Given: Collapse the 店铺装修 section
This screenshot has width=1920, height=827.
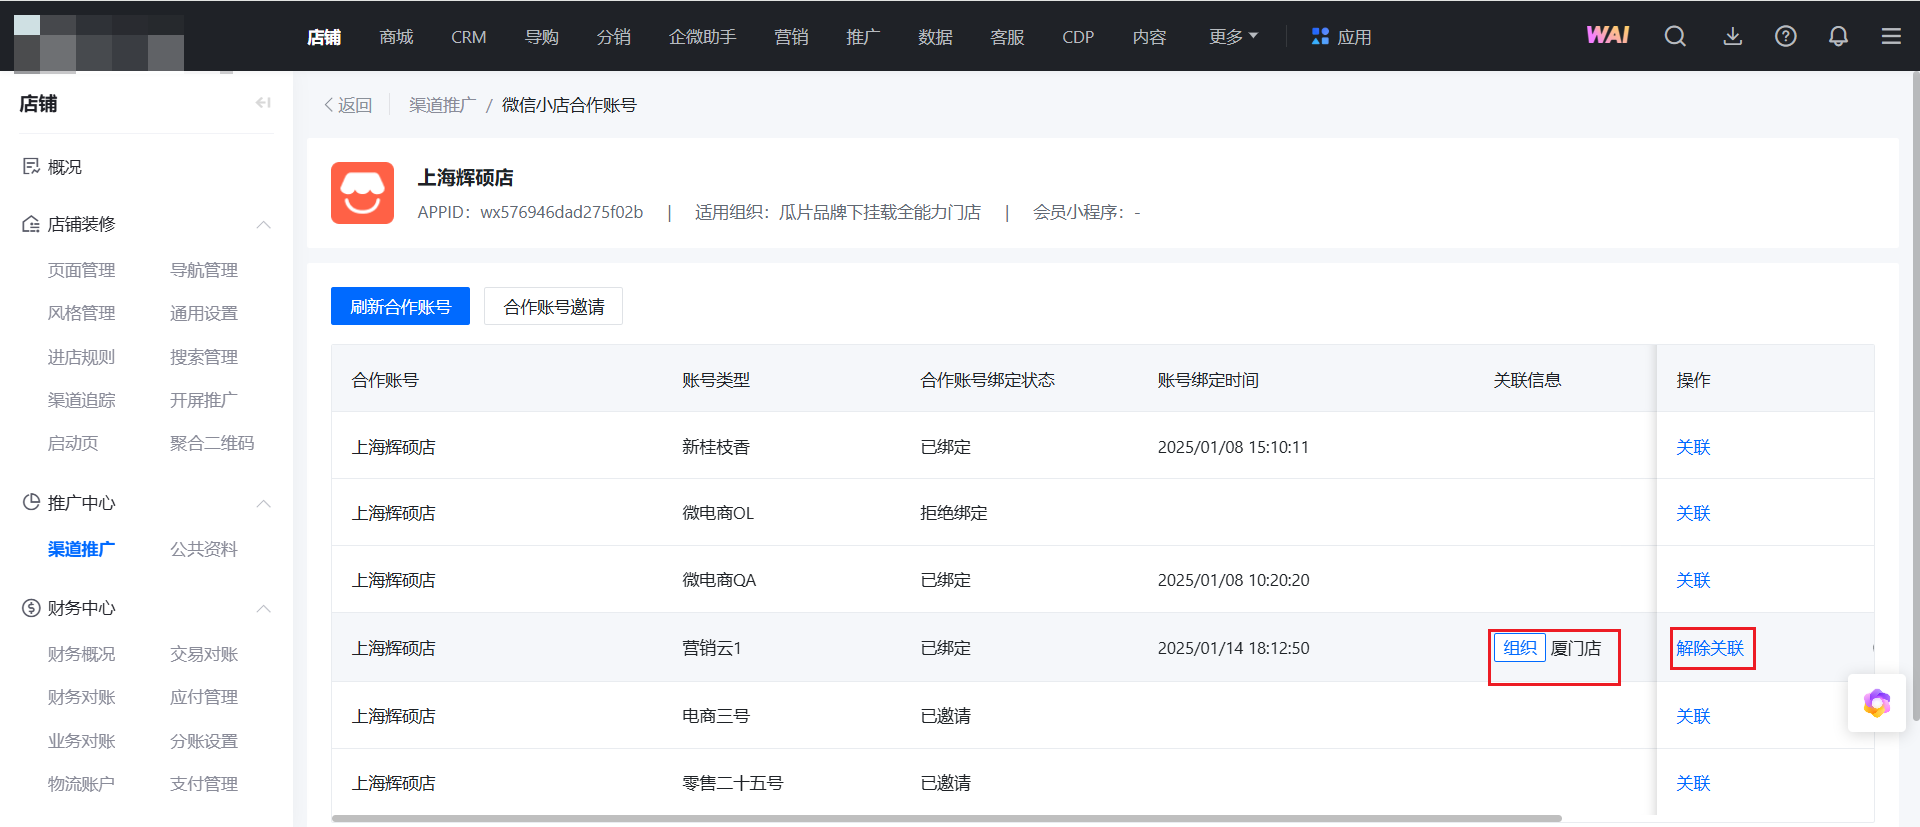Looking at the screenshot, I should (263, 224).
